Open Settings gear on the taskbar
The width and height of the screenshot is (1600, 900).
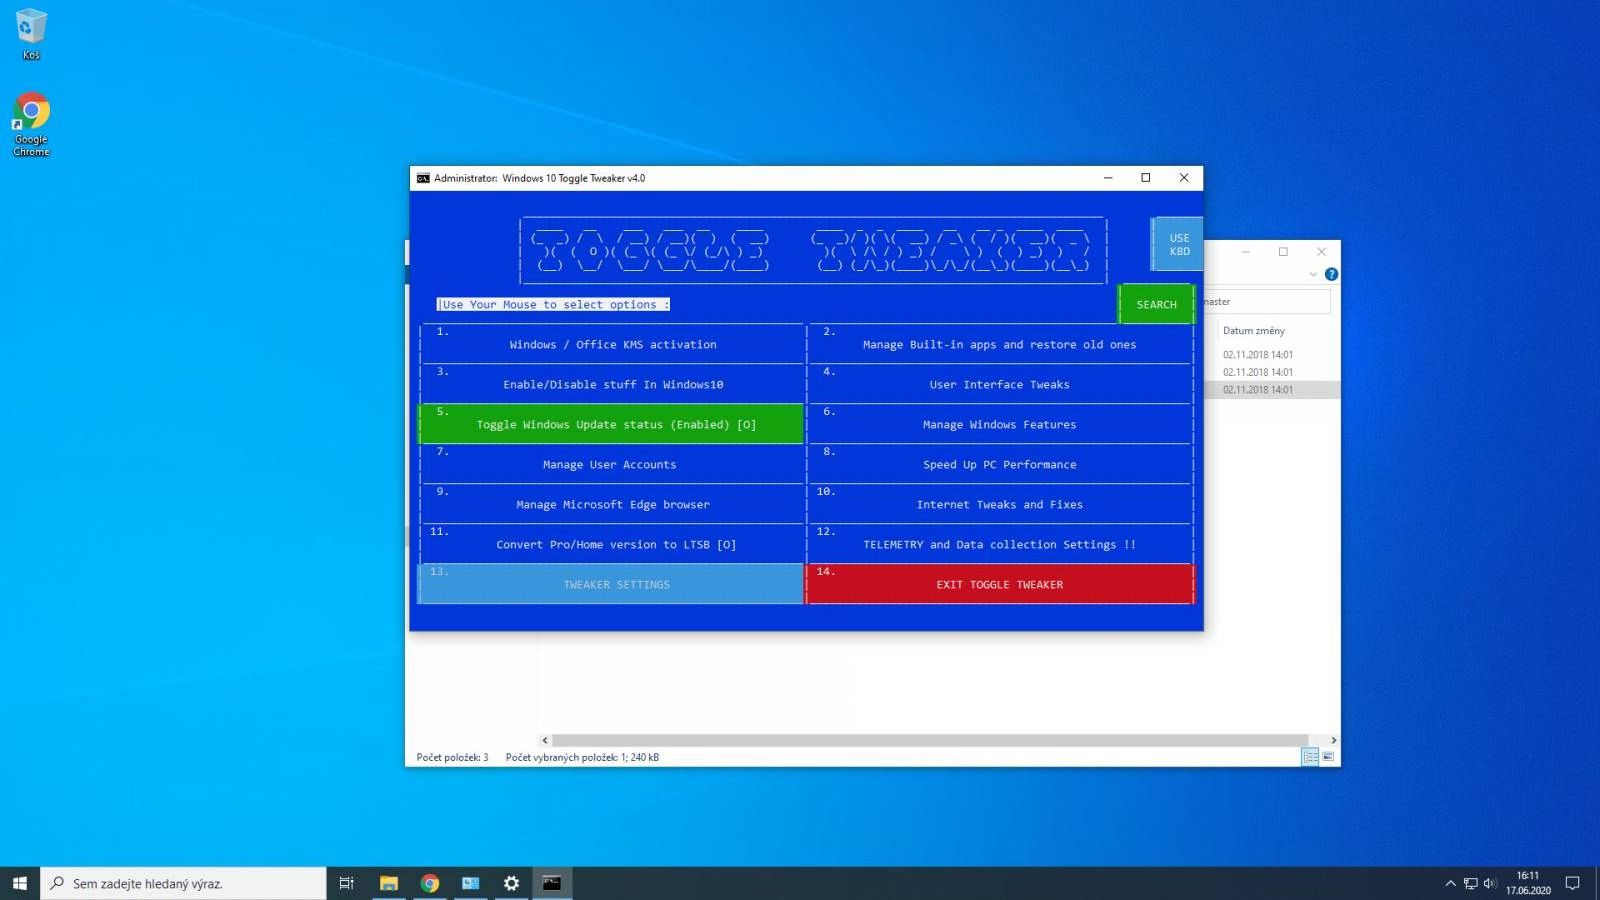[x=511, y=883]
